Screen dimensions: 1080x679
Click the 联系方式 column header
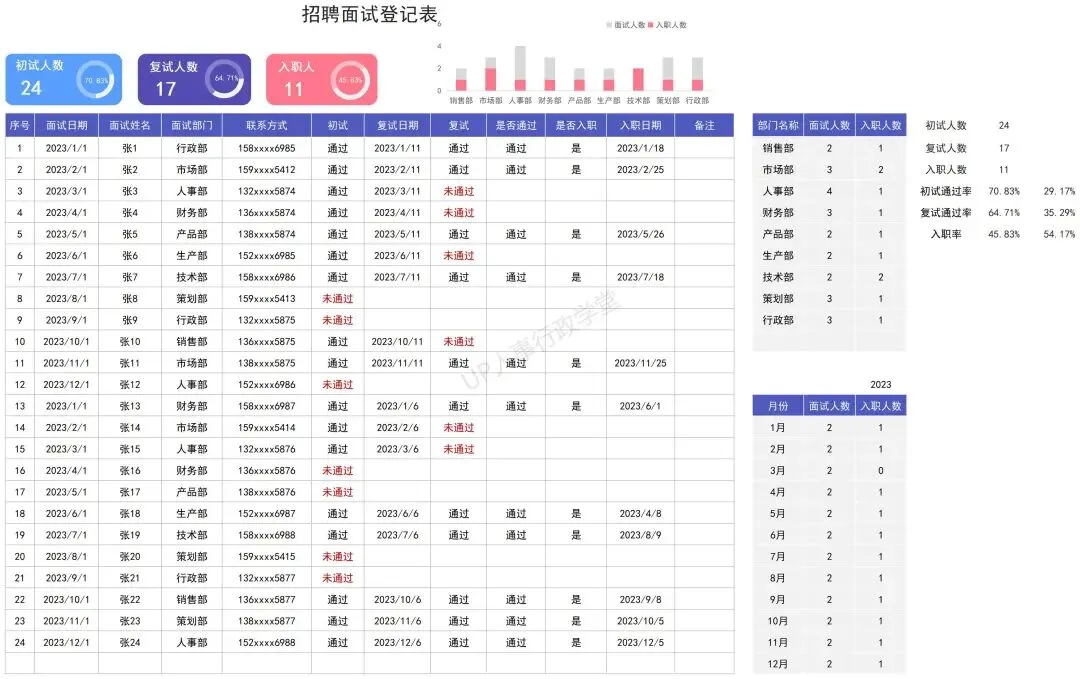tap(267, 125)
